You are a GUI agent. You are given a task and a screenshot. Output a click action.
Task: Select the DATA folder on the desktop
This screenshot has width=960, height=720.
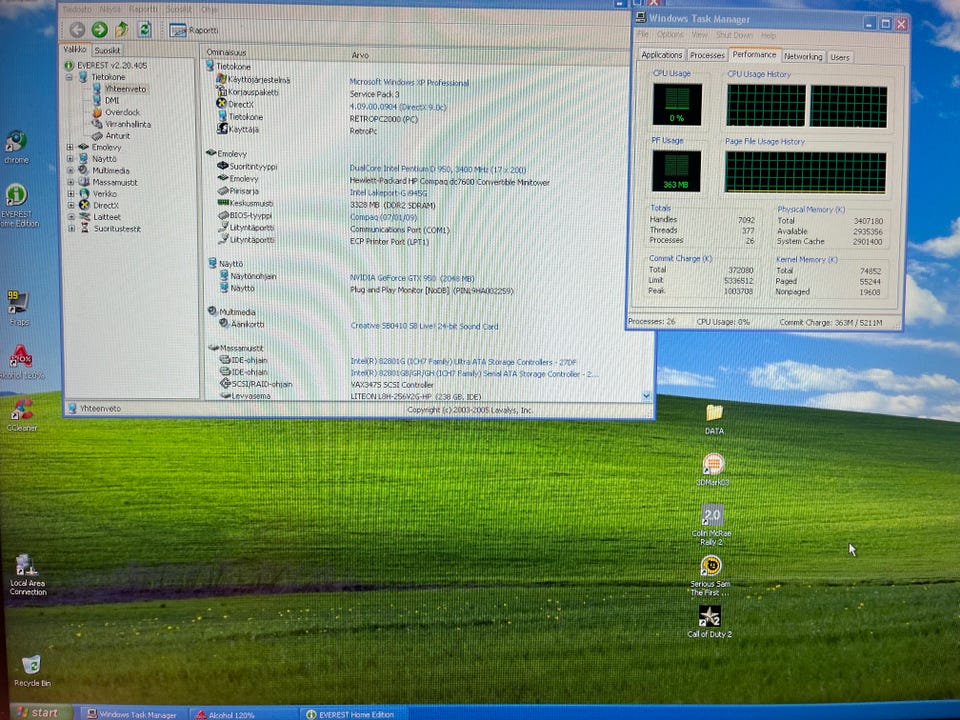pyautogui.click(x=714, y=419)
